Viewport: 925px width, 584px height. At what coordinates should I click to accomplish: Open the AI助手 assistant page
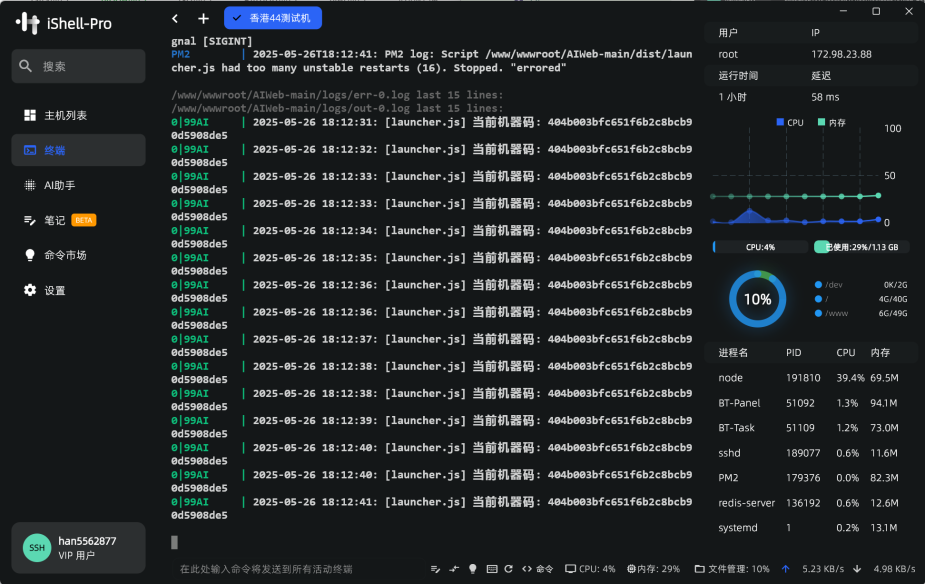click(x=78, y=185)
